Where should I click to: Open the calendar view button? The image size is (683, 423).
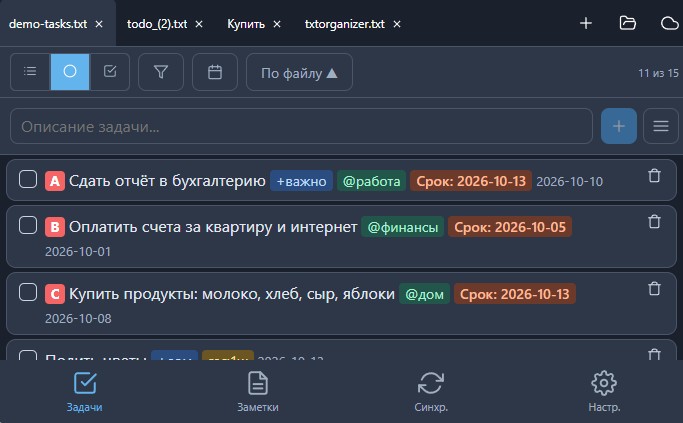(215, 72)
